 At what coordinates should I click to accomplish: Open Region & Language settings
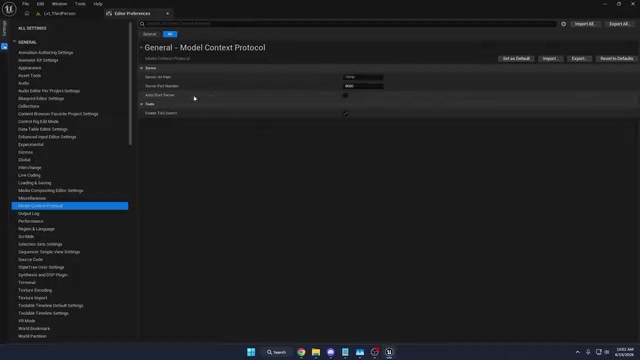(36, 229)
